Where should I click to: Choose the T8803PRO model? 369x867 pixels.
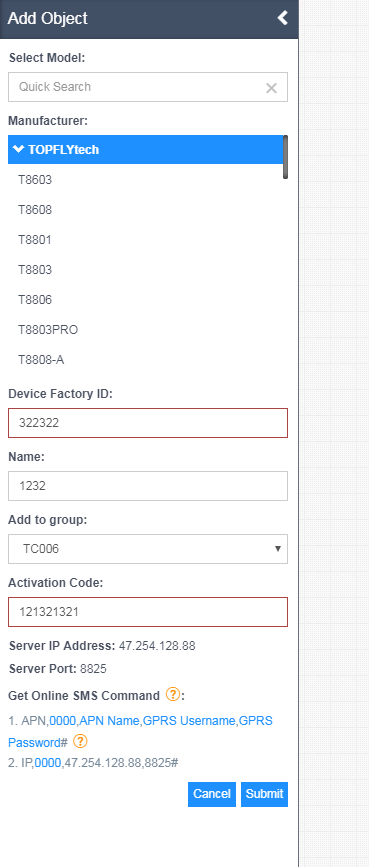(146, 330)
